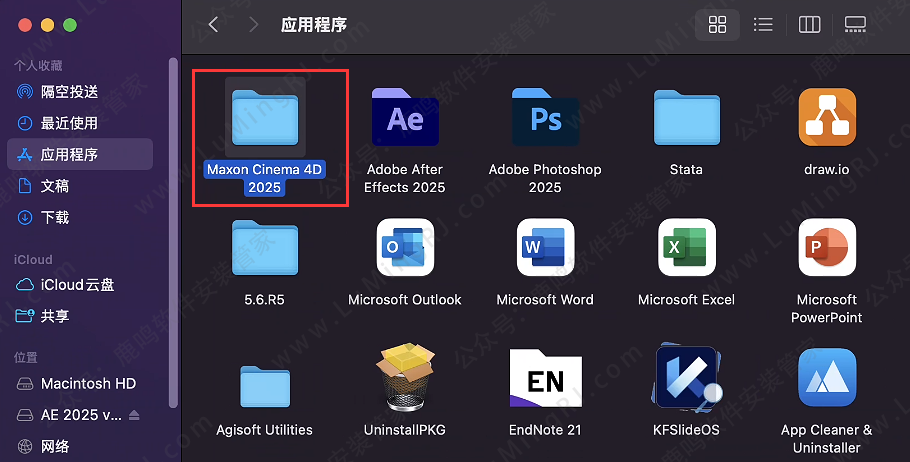Select the EndNote 21 folder icon
The width and height of the screenshot is (910, 462).
tap(546, 378)
